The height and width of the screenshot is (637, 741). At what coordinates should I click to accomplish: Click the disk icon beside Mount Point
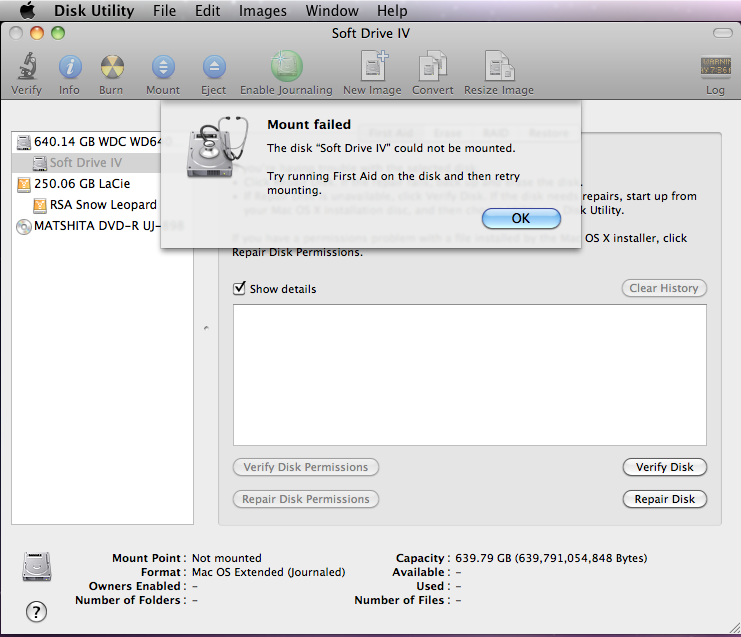point(37,567)
